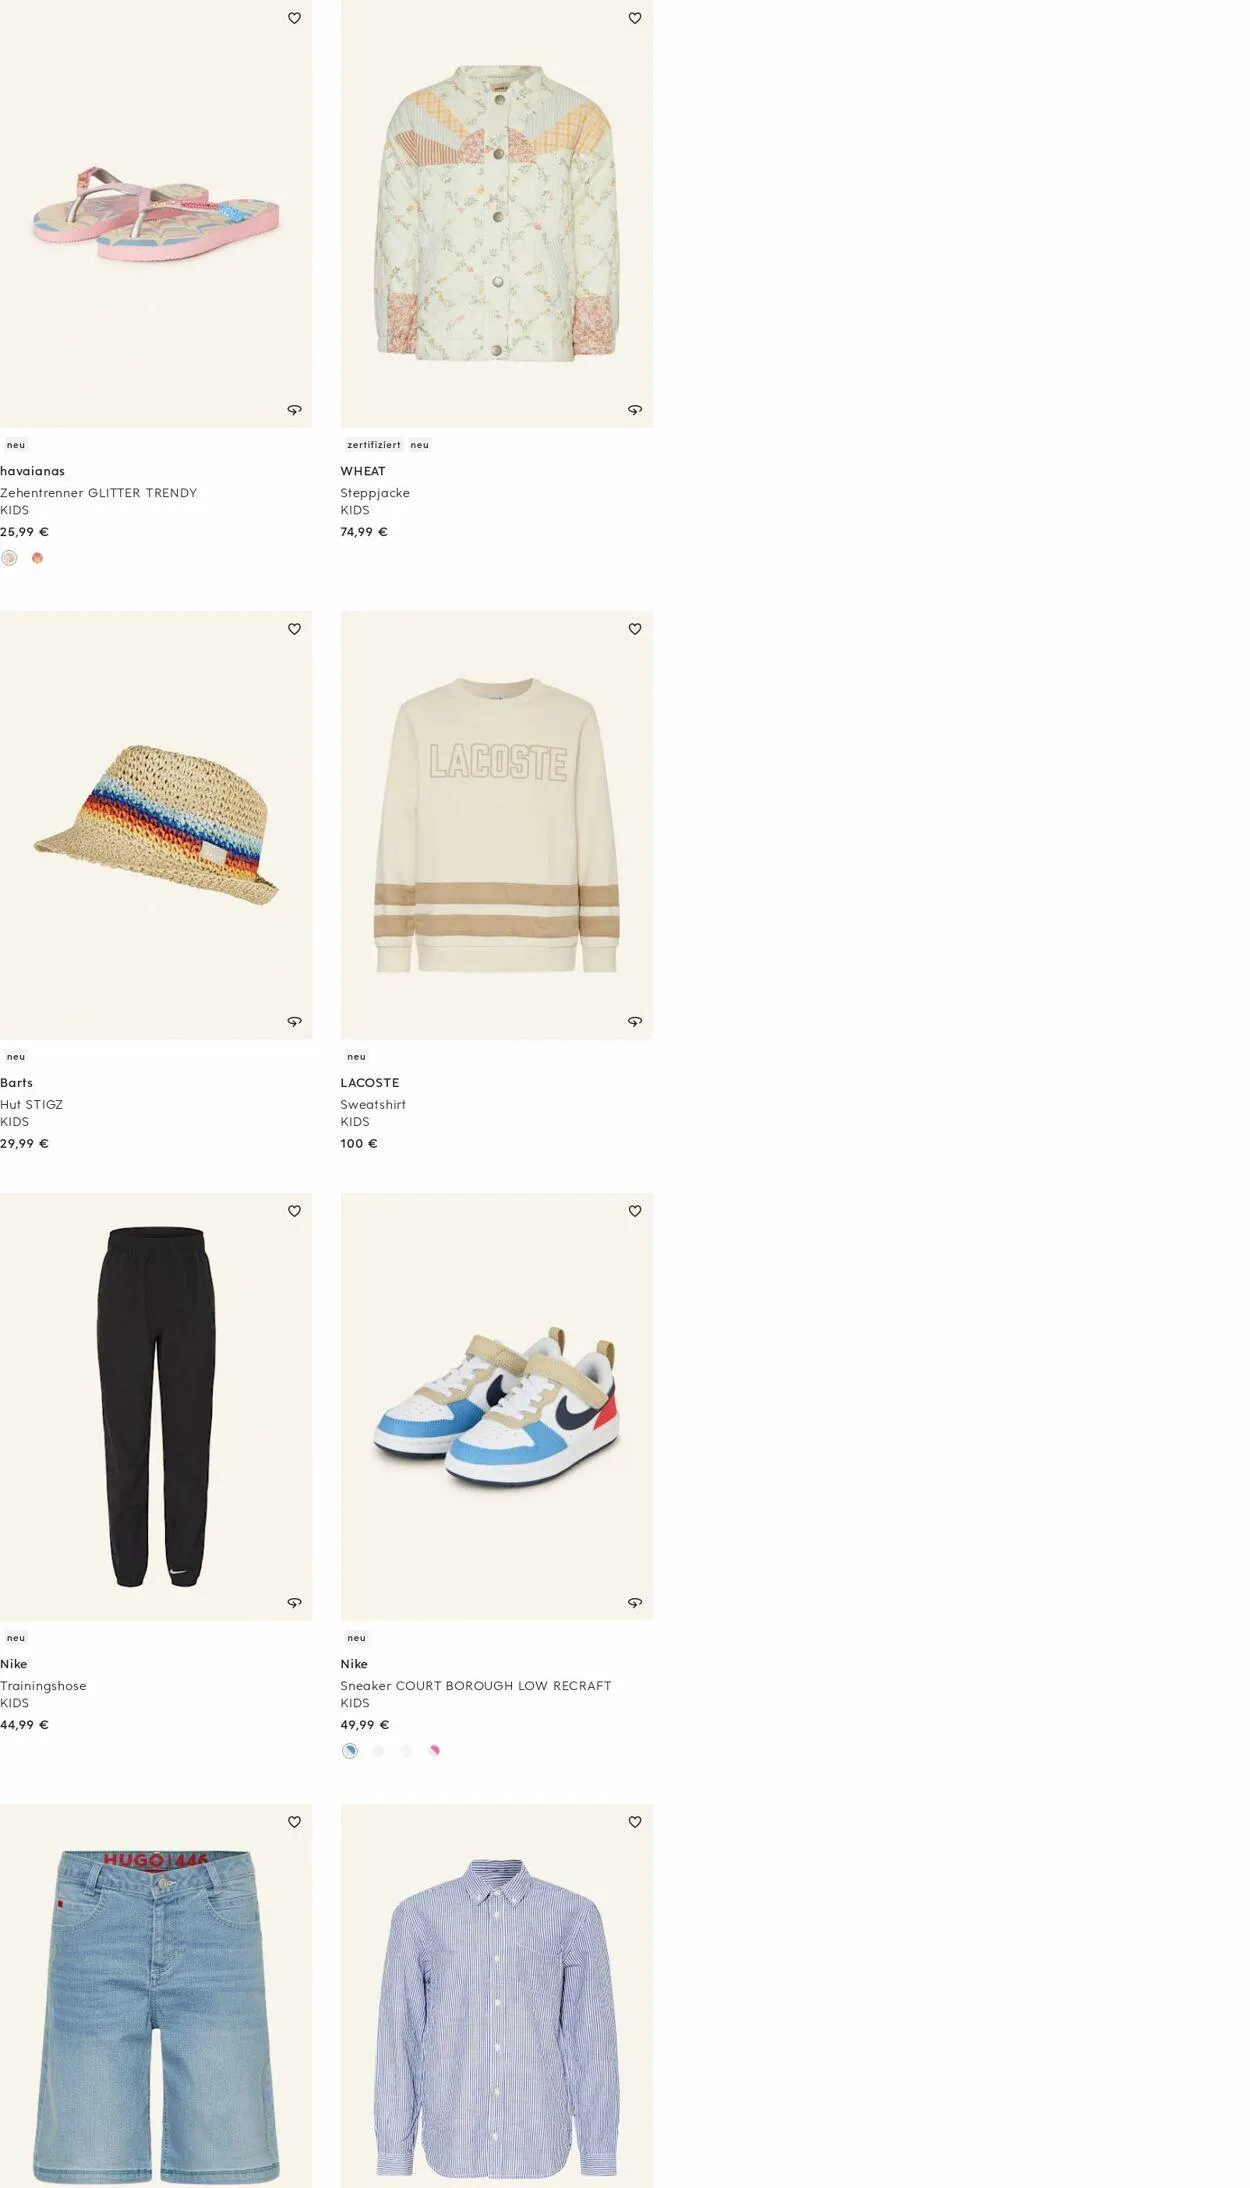Save the LACOSTE Sweatshirt to wishlist
This screenshot has width=1250, height=2188.
pos(634,629)
